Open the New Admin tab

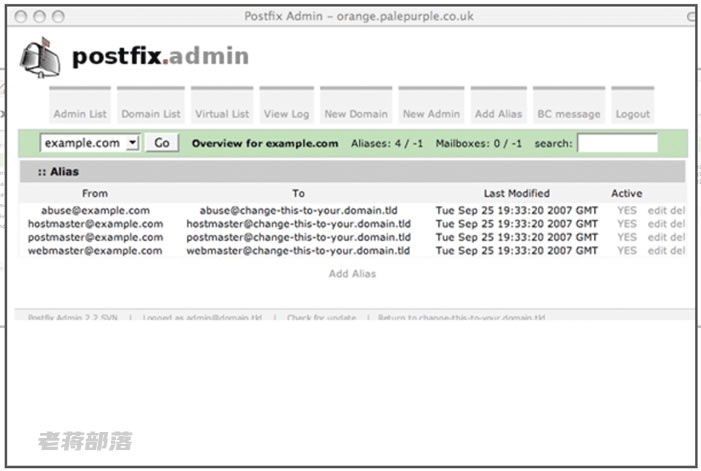[x=431, y=105]
